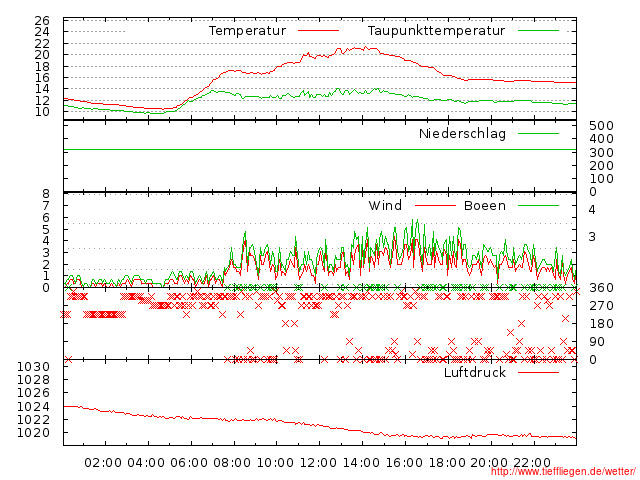The width and height of the screenshot is (640, 480).
Task: Click the 04:00 time axis label
Action: click(146, 463)
